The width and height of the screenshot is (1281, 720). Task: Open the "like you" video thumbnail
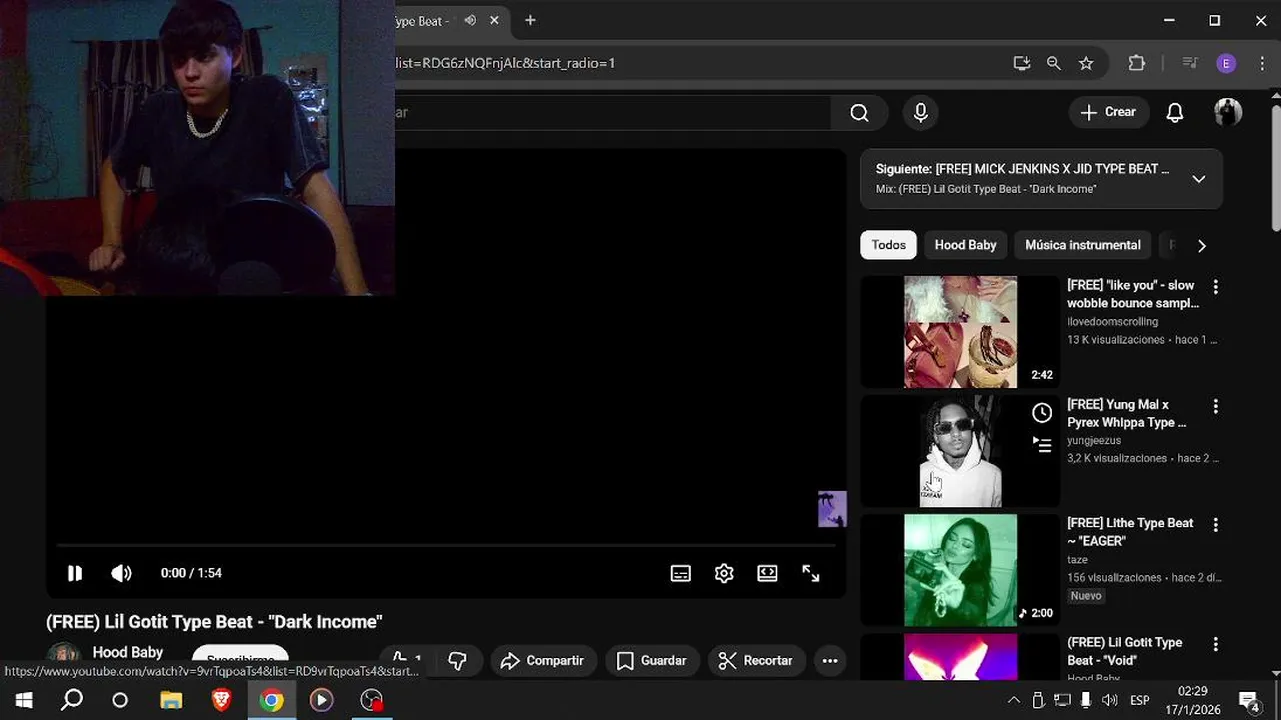coord(960,332)
